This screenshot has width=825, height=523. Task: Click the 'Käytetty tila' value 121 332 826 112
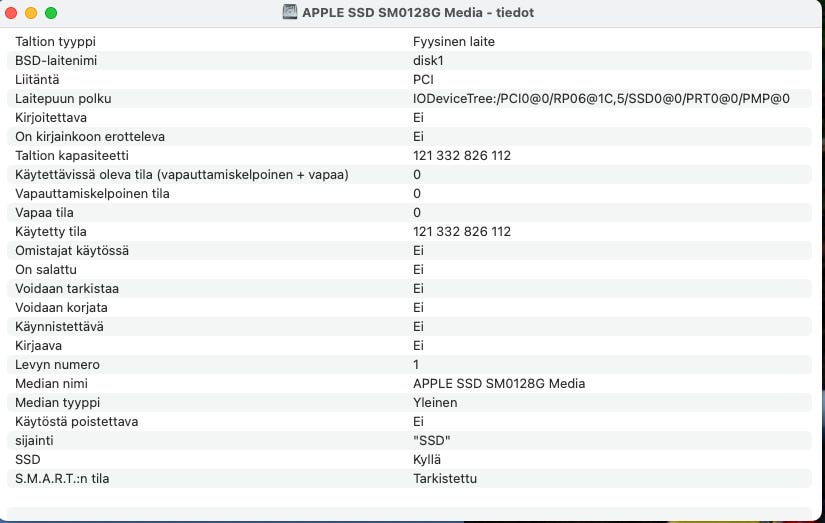pos(461,232)
